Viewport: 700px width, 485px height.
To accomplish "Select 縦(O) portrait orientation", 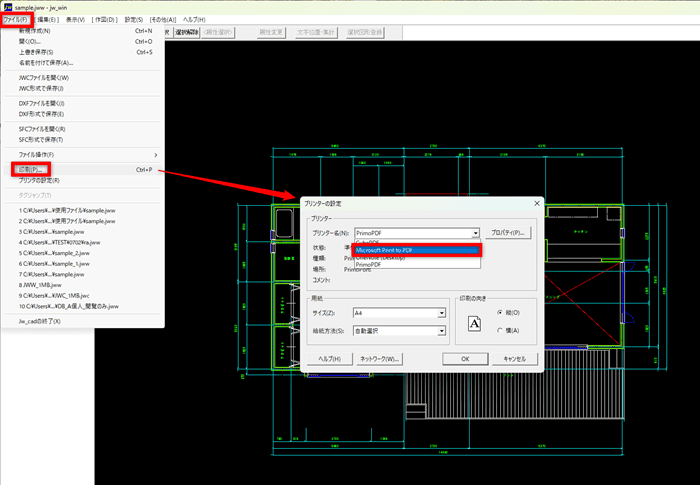I will click(x=508, y=313).
